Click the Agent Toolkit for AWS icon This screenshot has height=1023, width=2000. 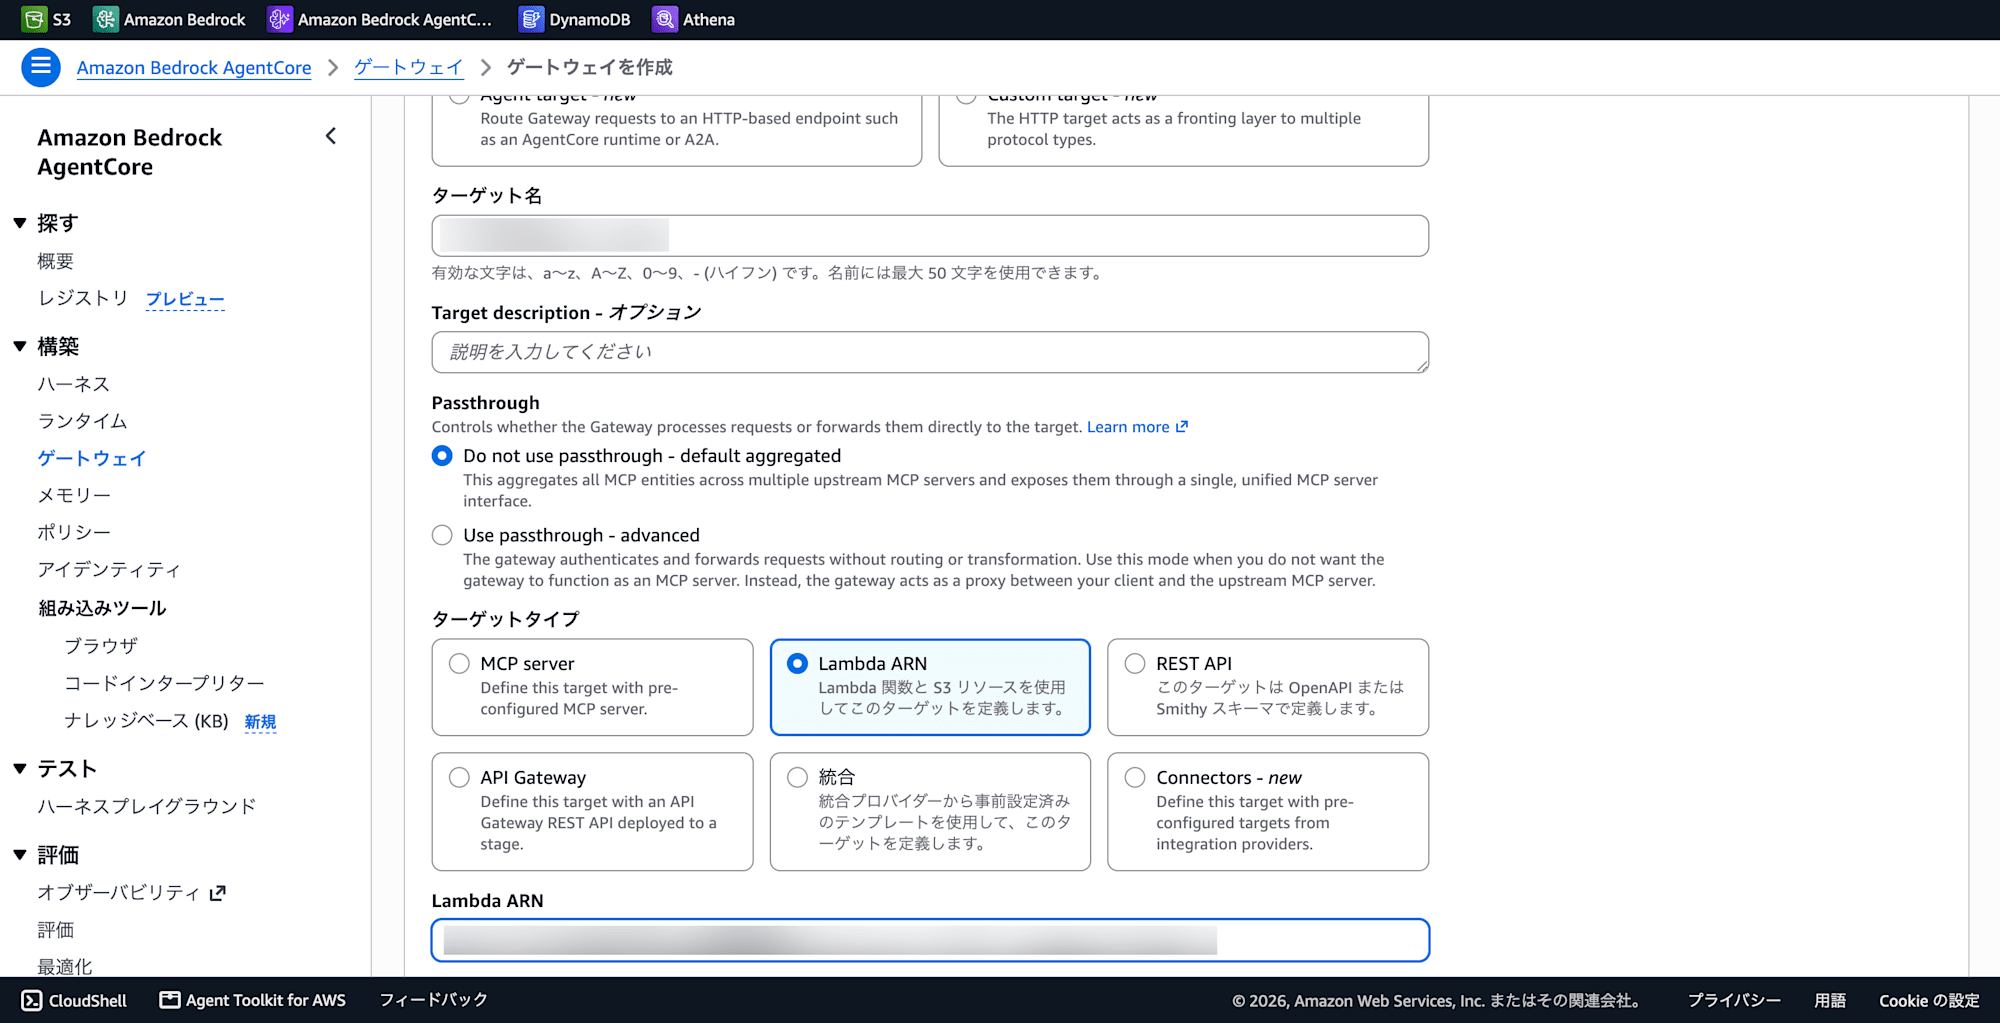170,1000
